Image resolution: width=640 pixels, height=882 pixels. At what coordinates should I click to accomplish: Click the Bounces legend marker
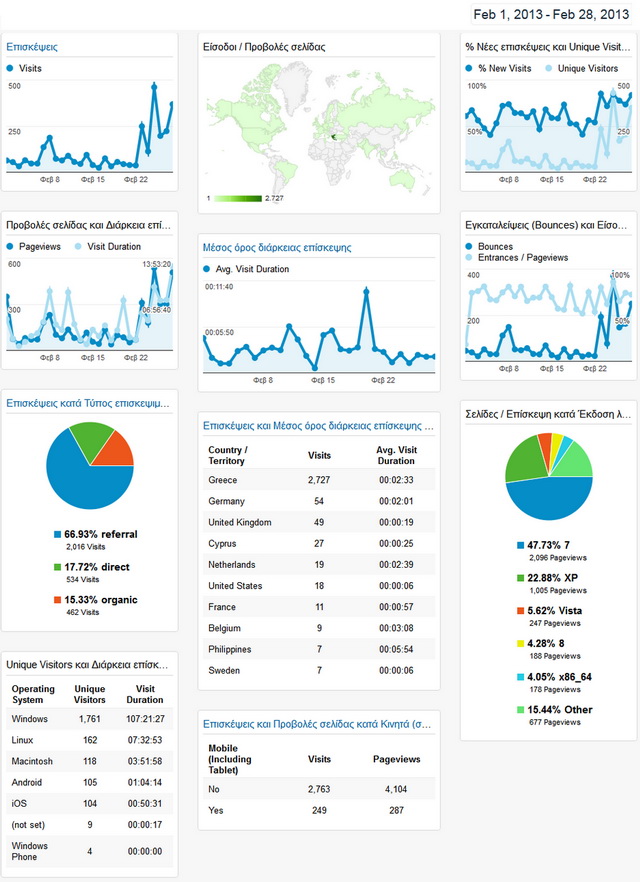(470, 247)
